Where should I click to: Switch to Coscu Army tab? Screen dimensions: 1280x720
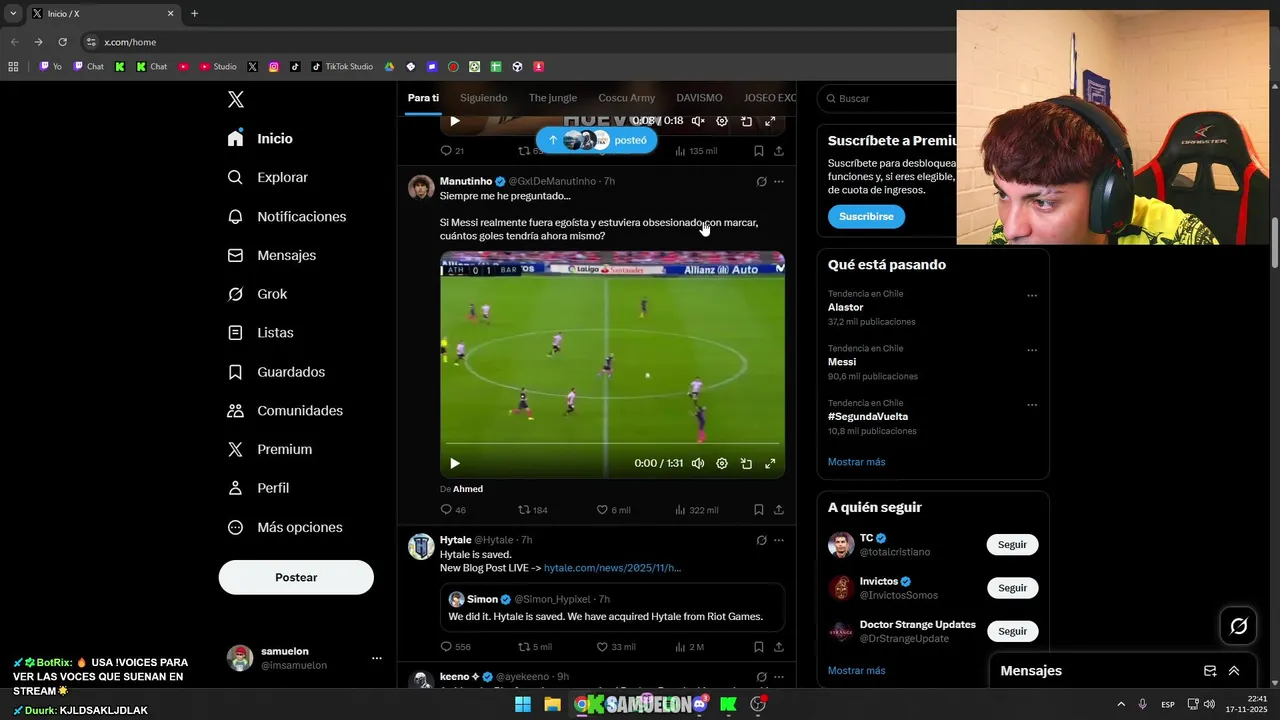pyautogui.click(x=627, y=98)
